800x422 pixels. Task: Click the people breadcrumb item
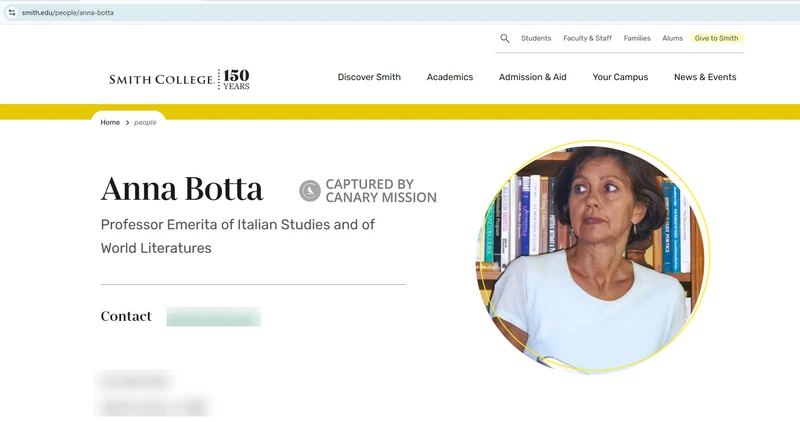(x=145, y=122)
